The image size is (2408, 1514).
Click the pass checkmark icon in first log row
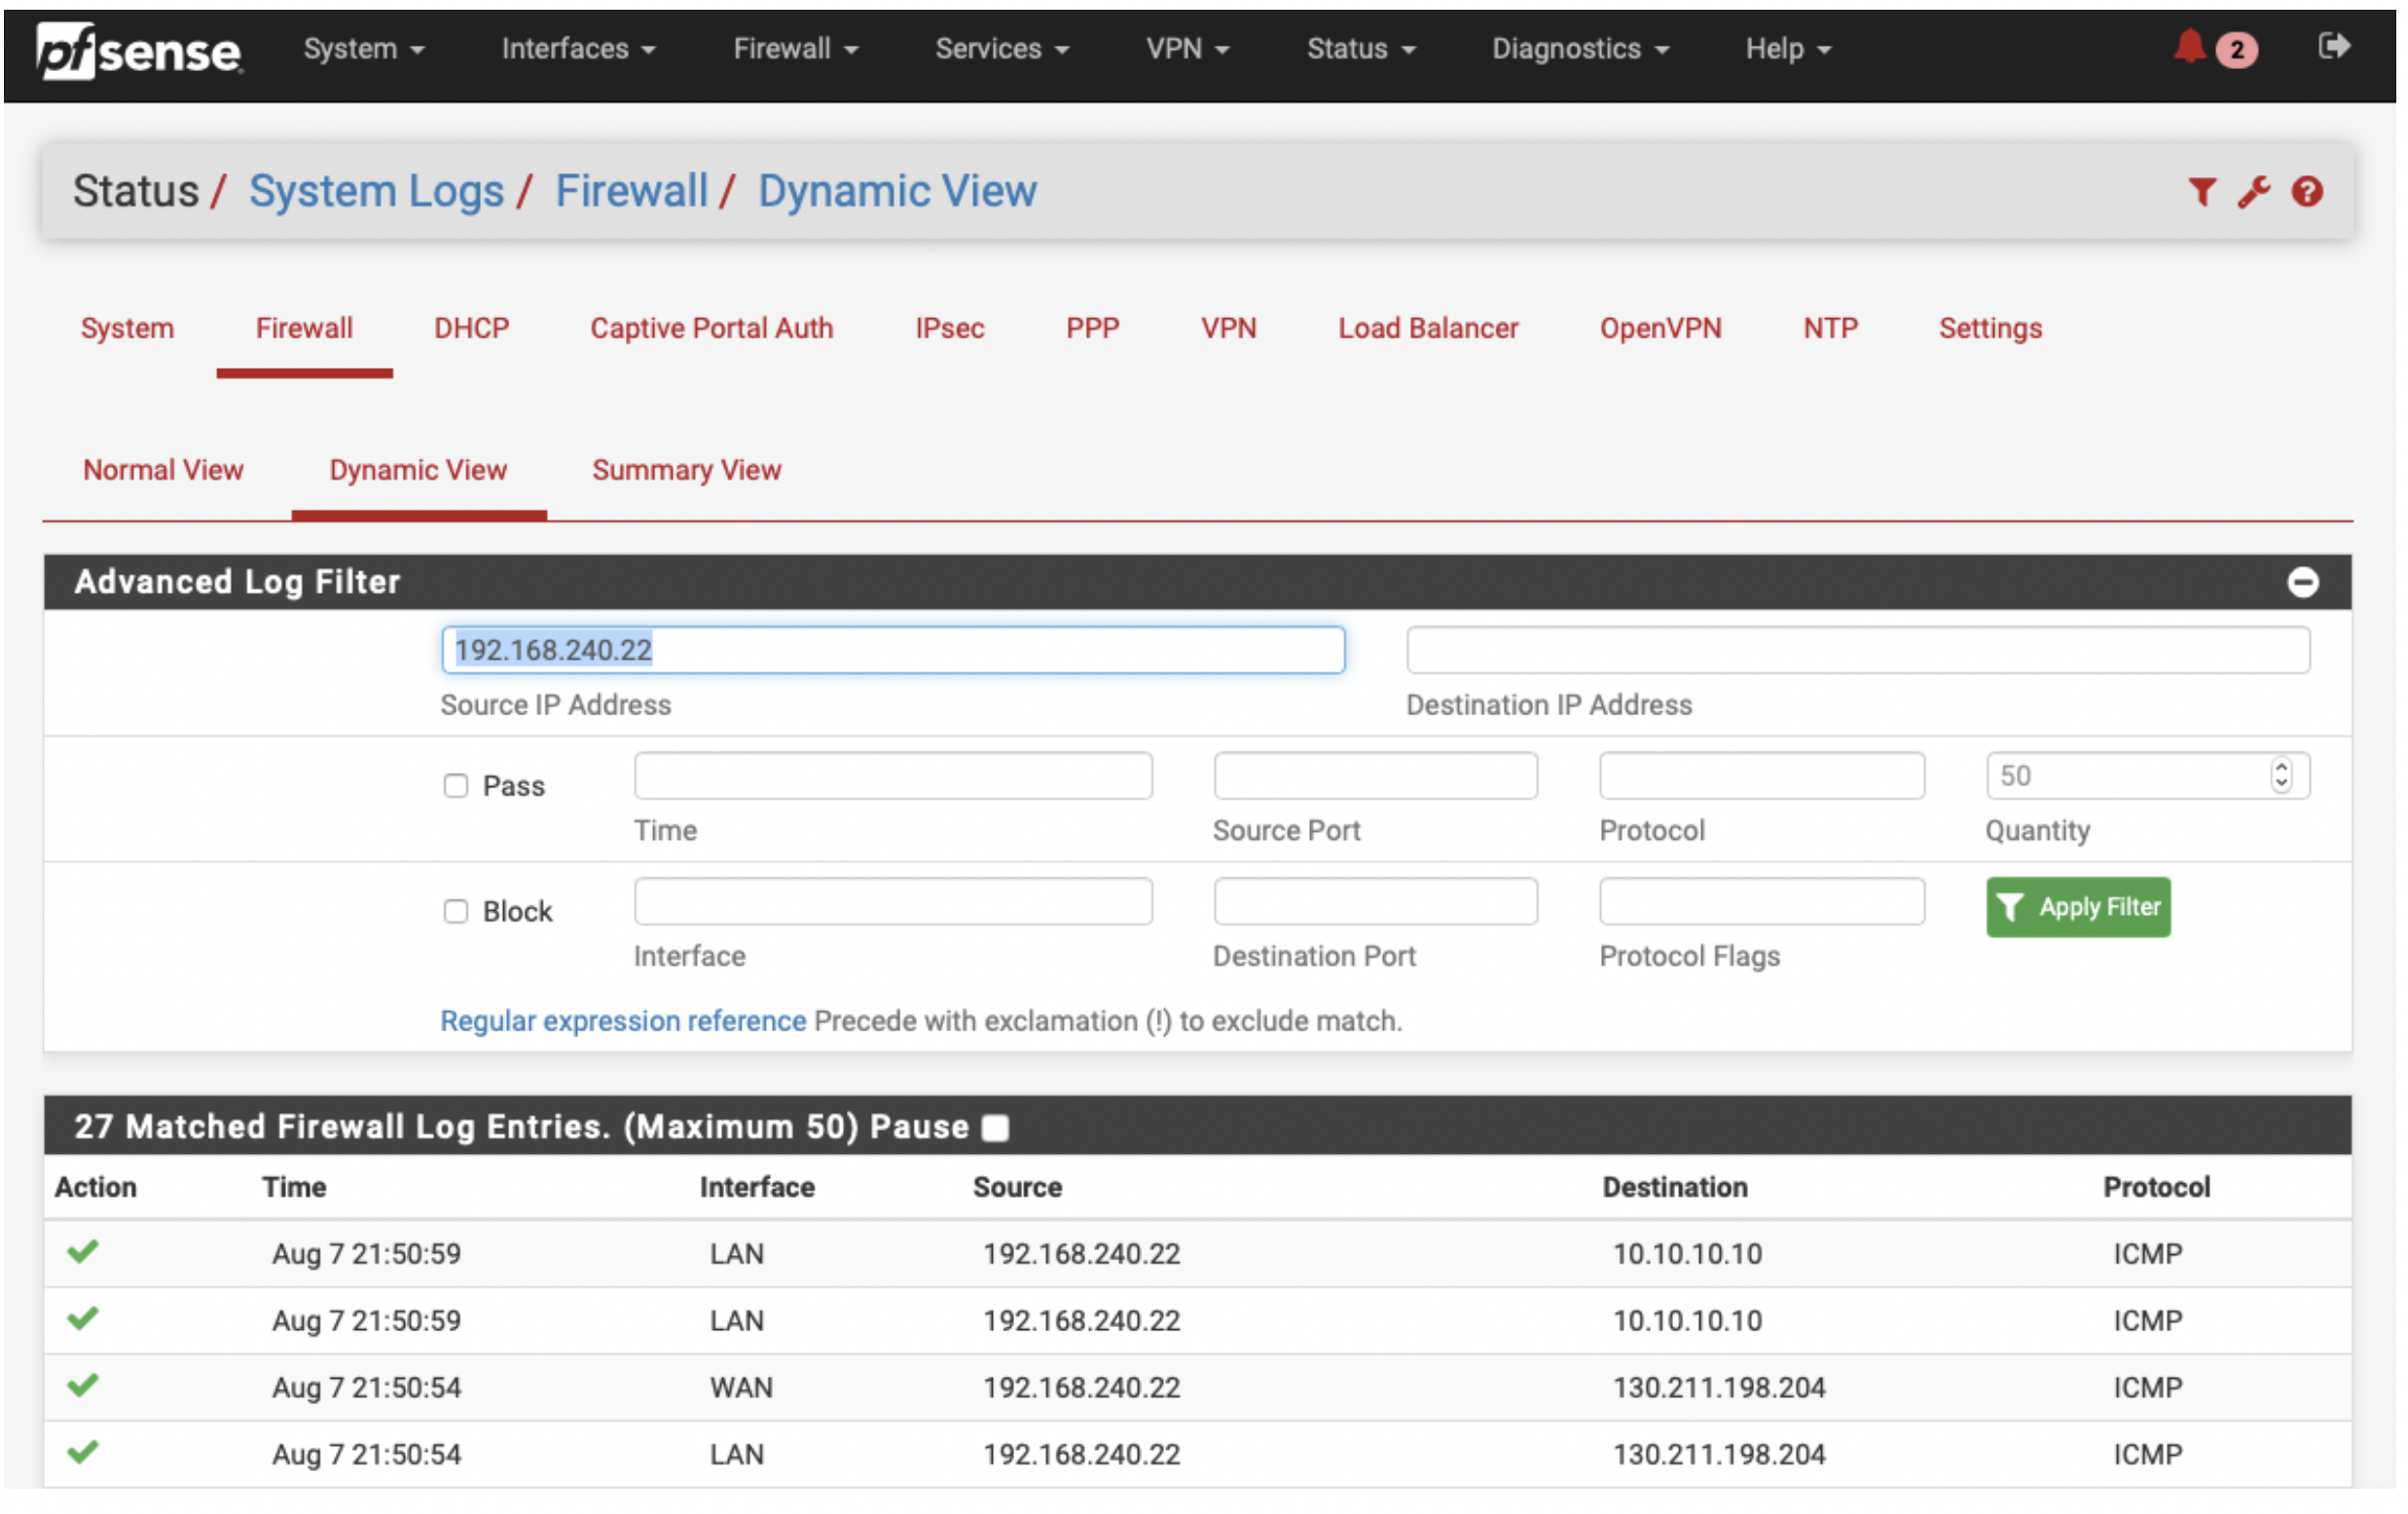(83, 1251)
